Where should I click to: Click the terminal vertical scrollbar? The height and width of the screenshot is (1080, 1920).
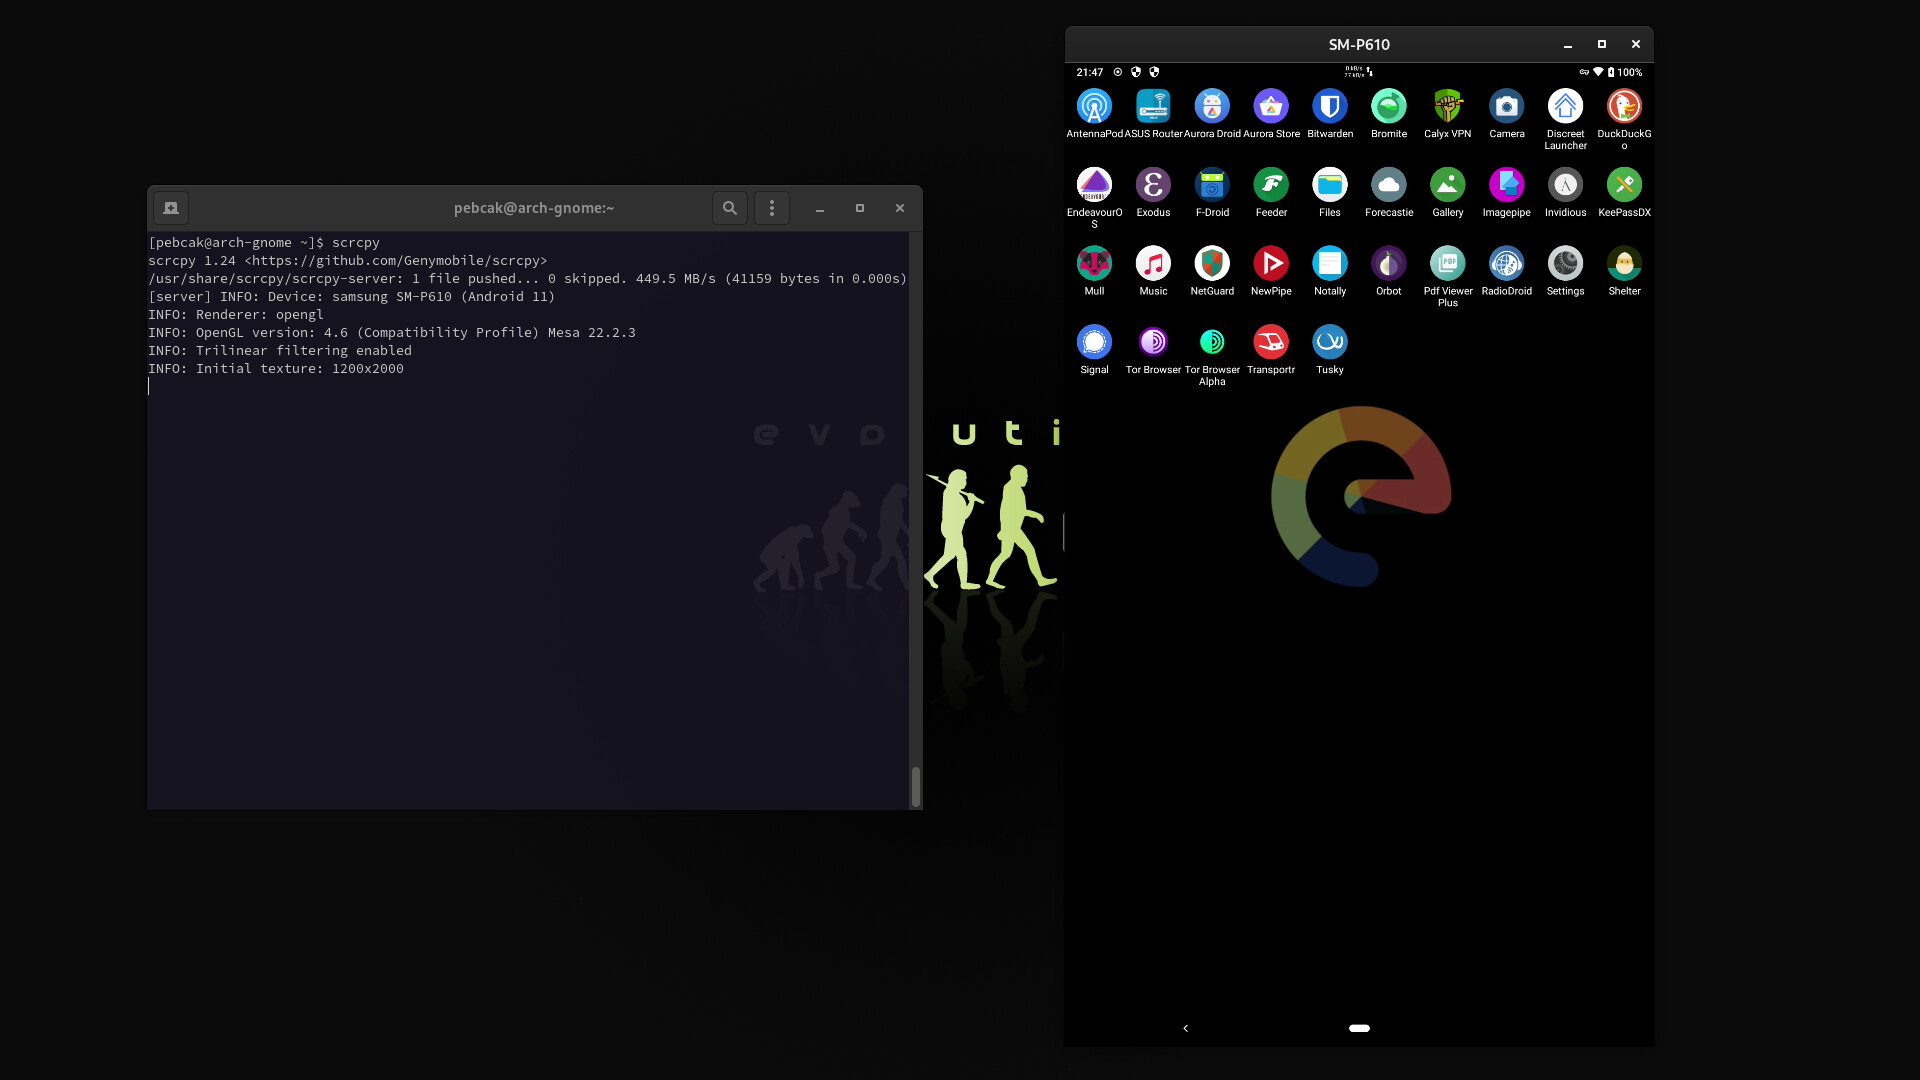coord(915,786)
